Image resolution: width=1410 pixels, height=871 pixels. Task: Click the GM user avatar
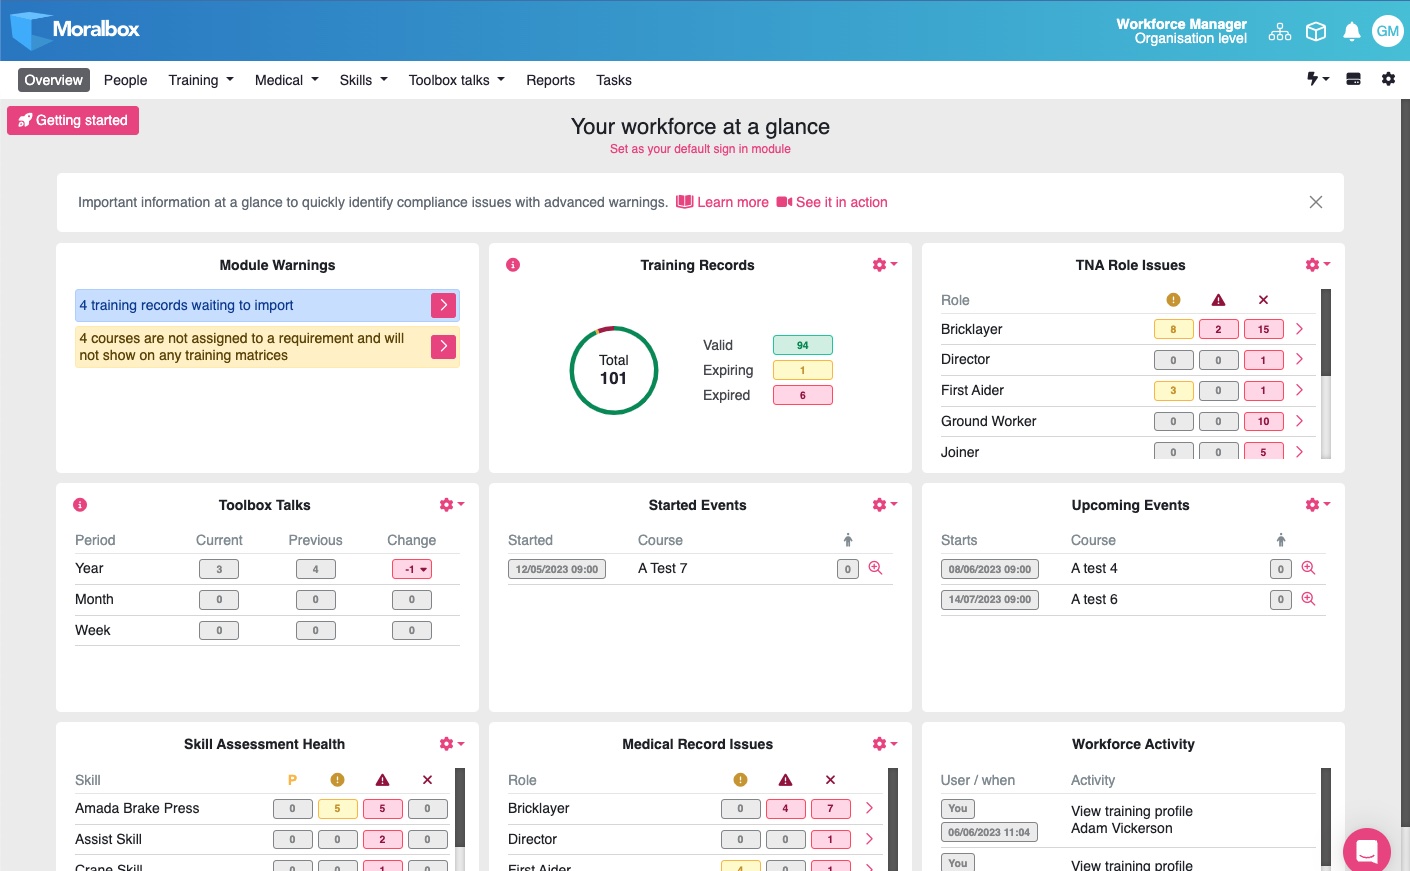click(x=1387, y=30)
